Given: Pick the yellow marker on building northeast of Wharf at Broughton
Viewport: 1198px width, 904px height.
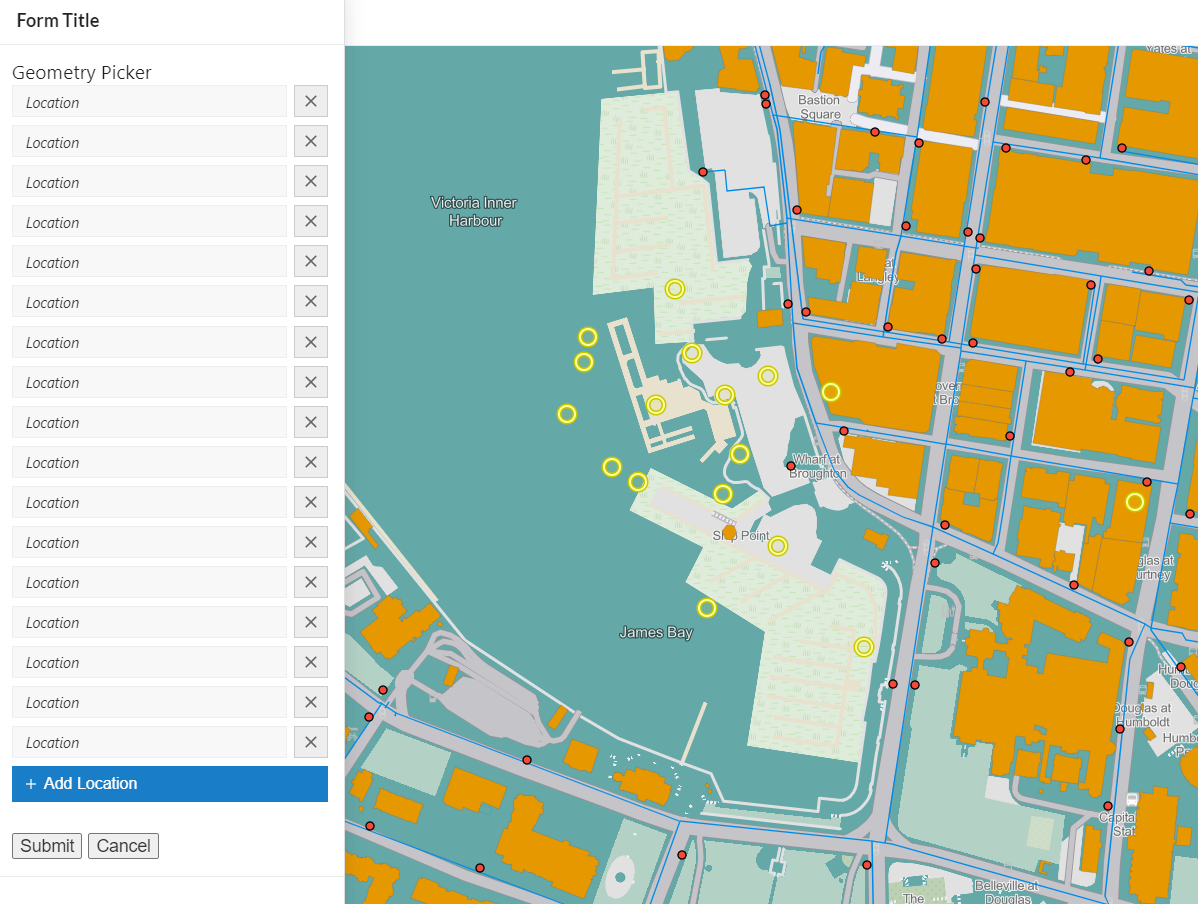Looking at the screenshot, I should (831, 392).
